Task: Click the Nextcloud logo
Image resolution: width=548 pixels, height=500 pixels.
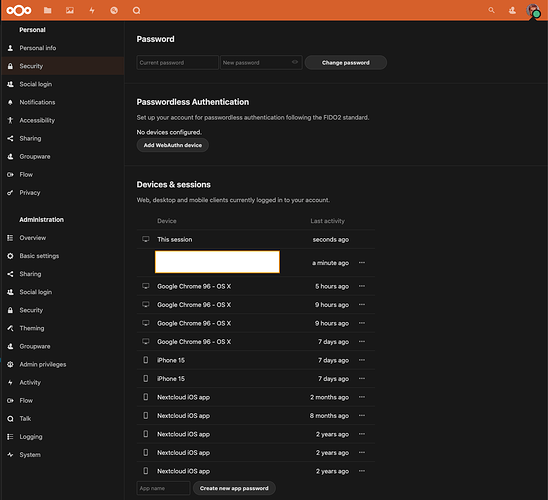Action: click(x=19, y=10)
